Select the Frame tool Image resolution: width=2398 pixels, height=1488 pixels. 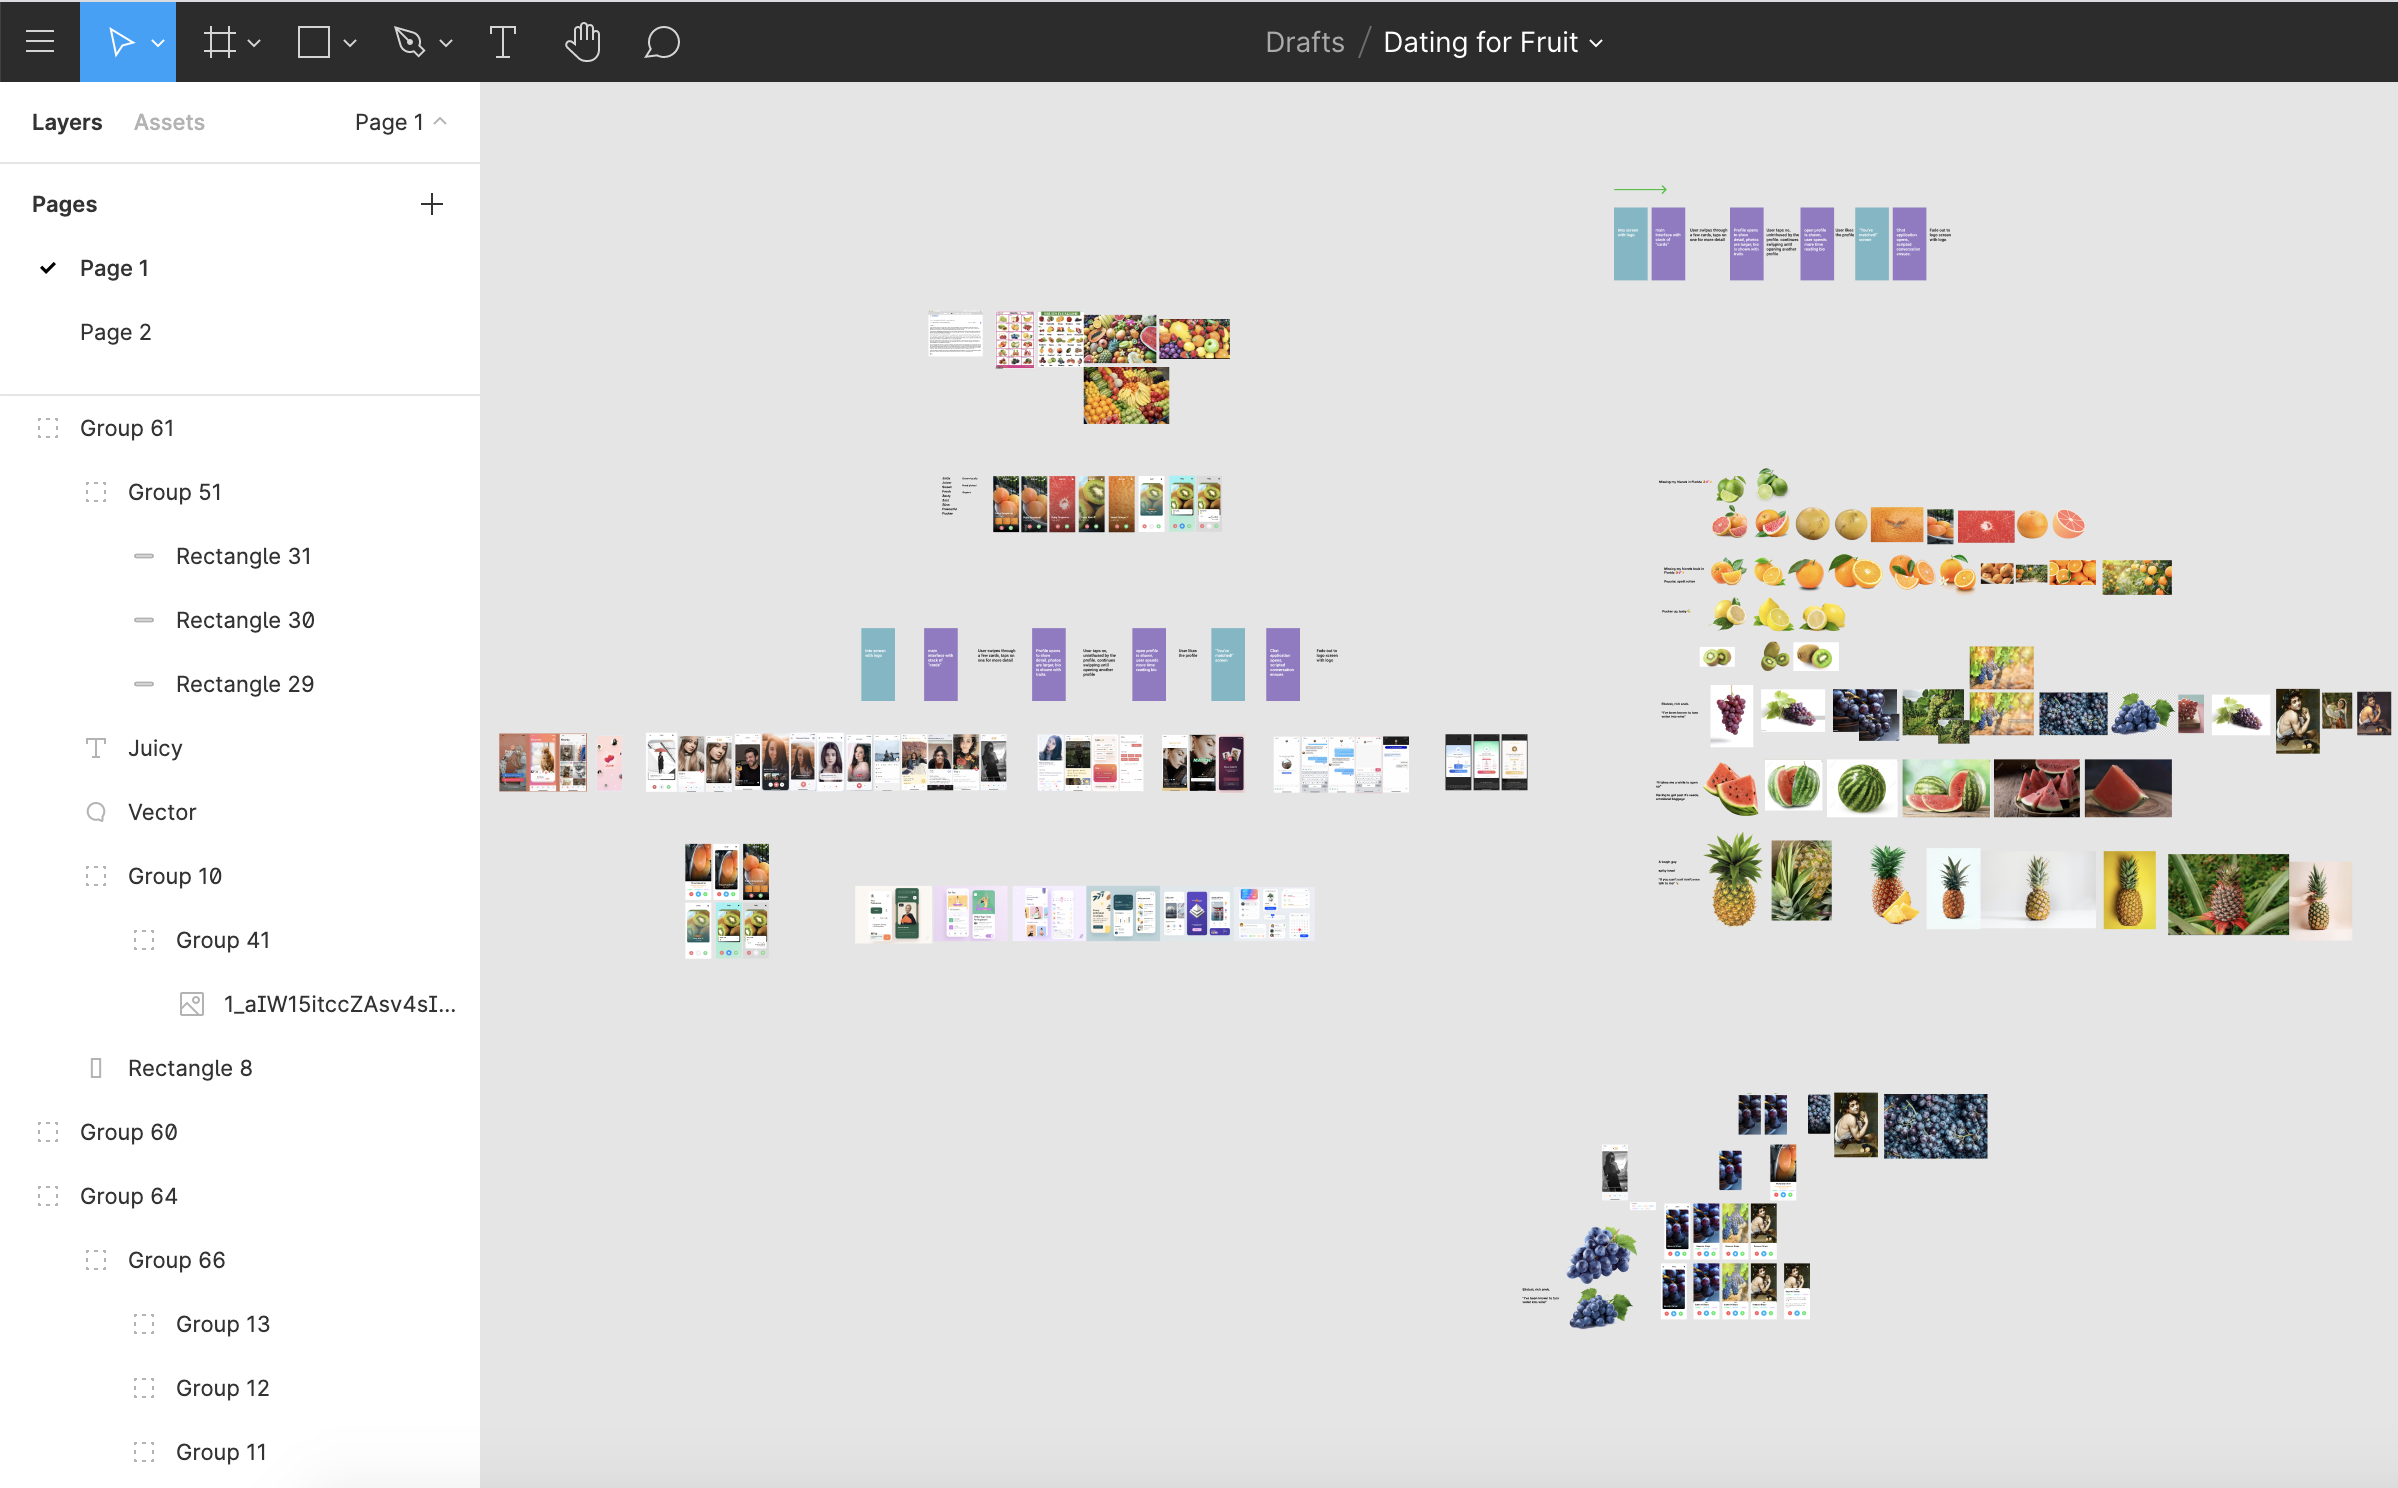[x=219, y=42]
